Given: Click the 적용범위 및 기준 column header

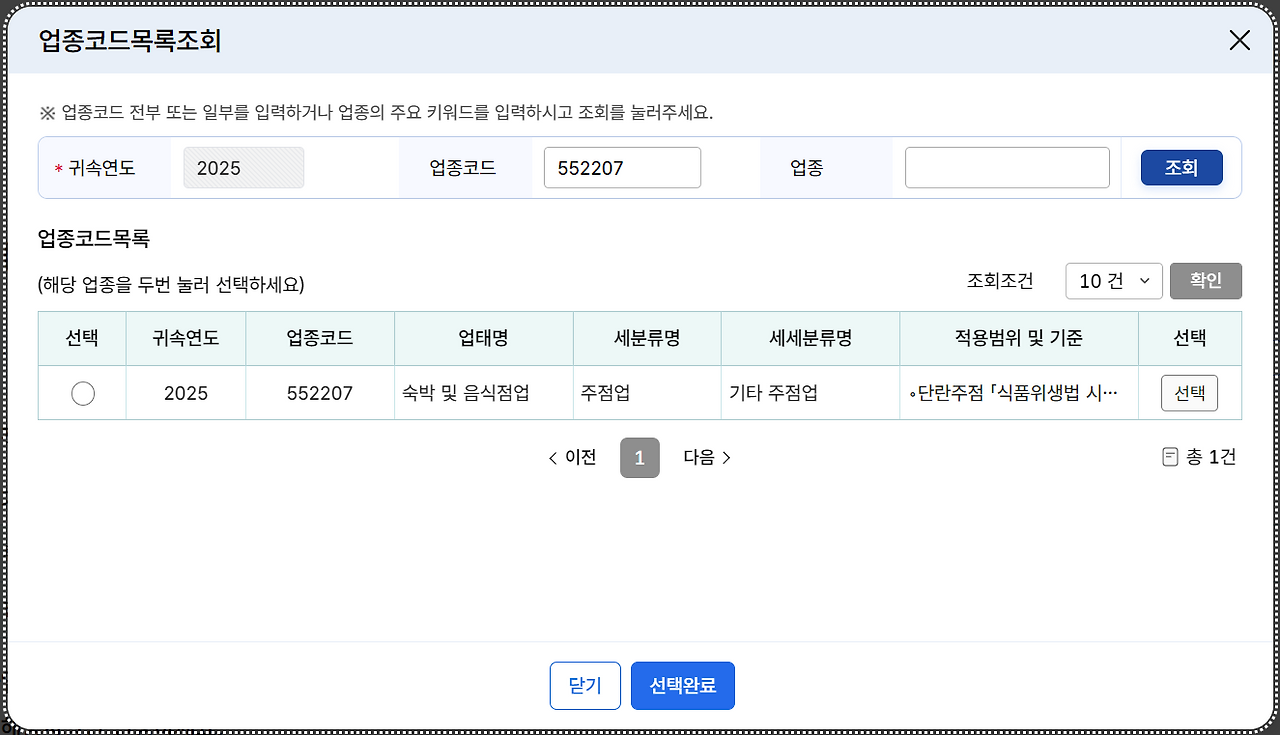Looking at the screenshot, I should [x=1019, y=338].
